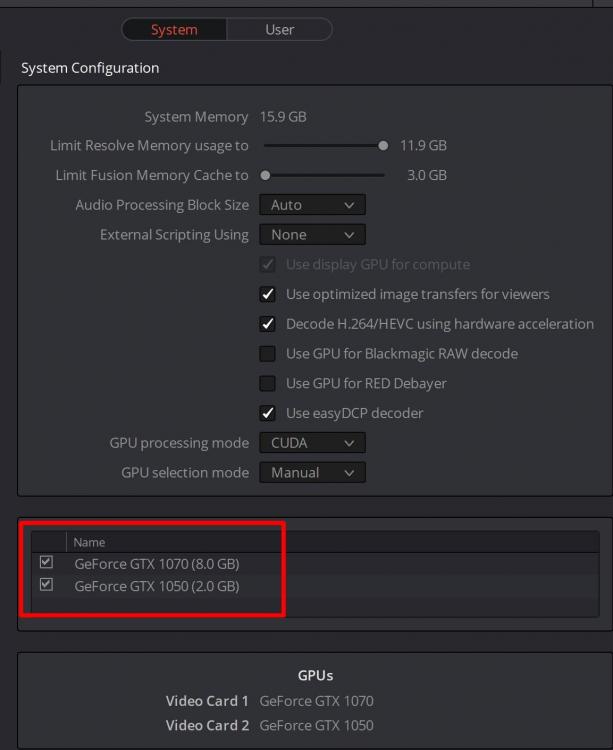The image size is (613, 750).
Task: Uncheck the GeForce GTX 1070 GPU
Action: click(46, 563)
